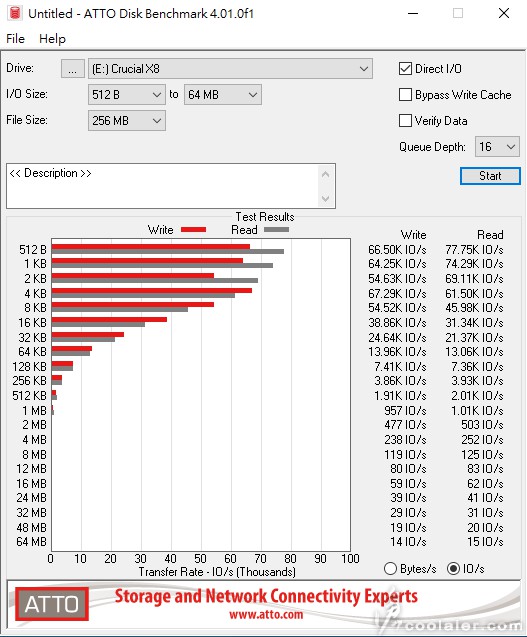Uncheck the Direct I/O checkbox

406,69
